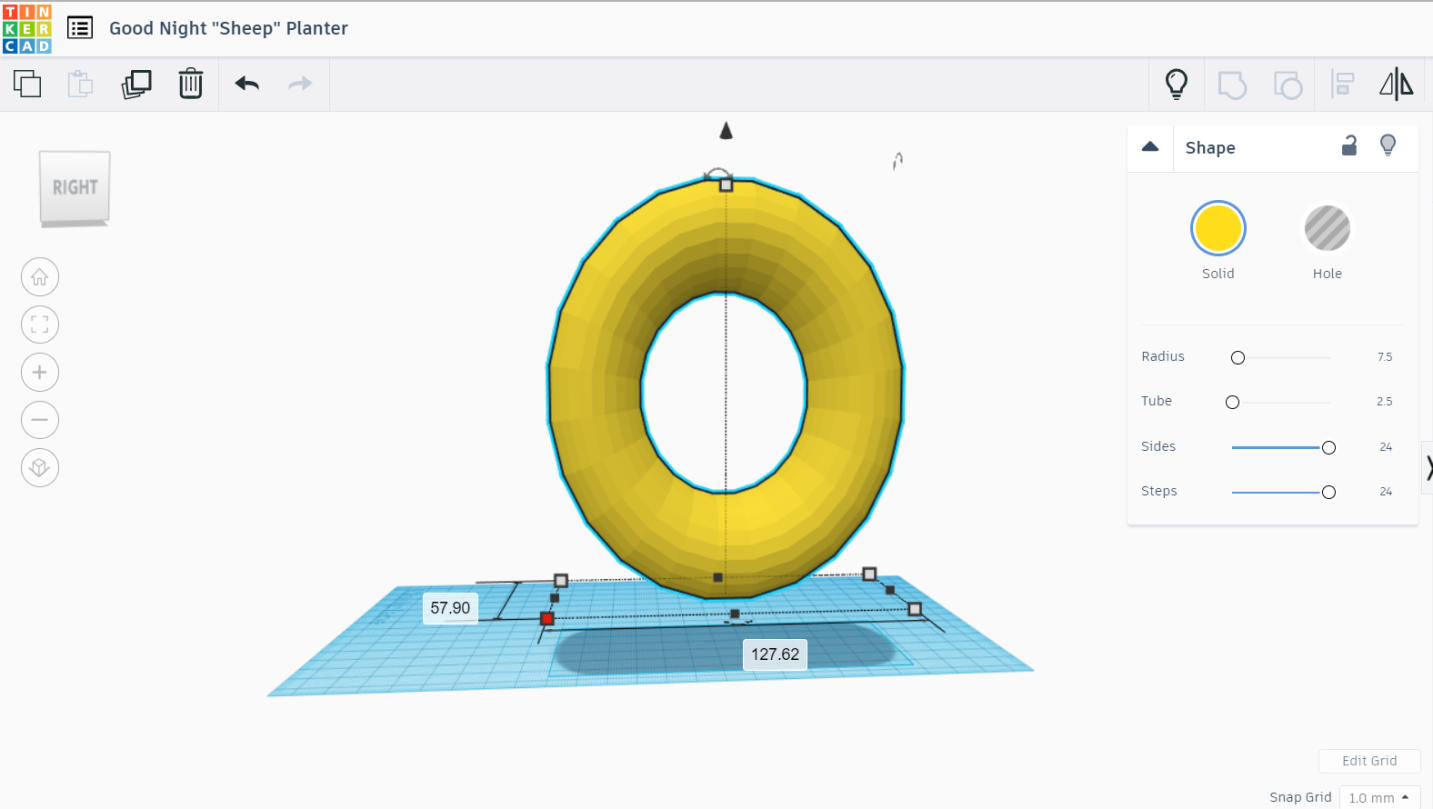Undo the last action

pos(247,83)
